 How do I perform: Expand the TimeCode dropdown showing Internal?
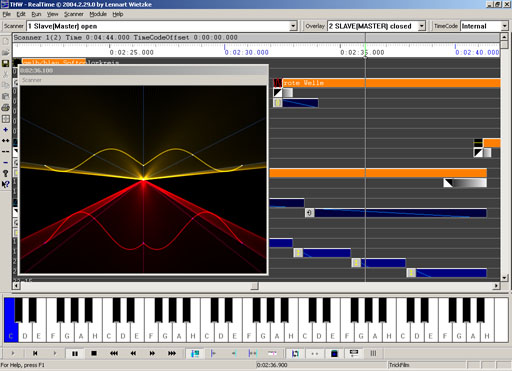pos(504,26)
